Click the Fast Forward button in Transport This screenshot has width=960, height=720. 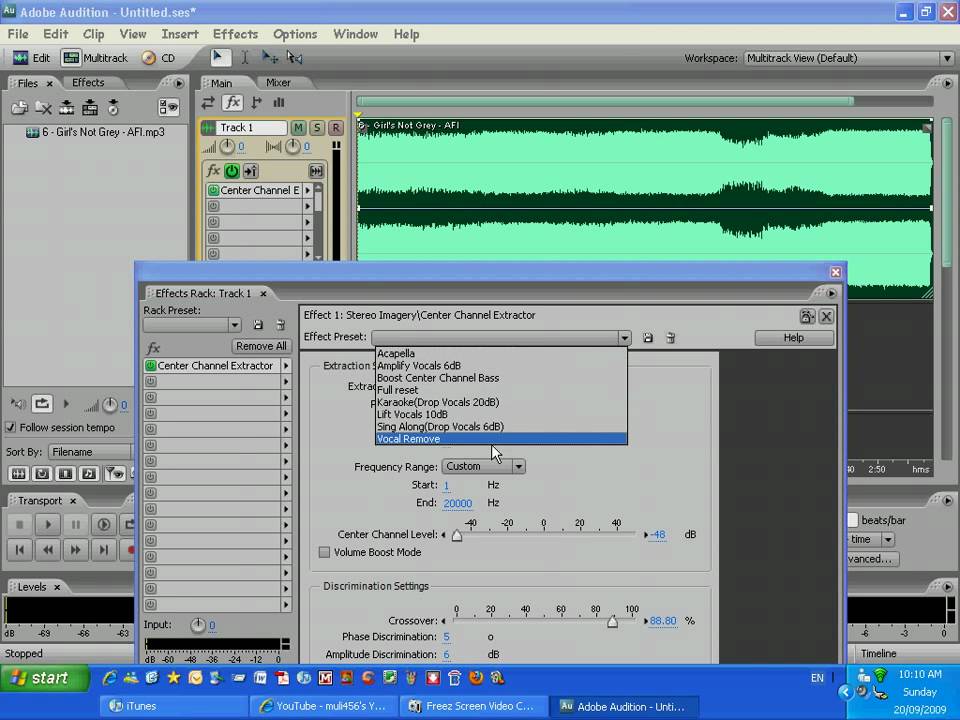coord(76,550)
